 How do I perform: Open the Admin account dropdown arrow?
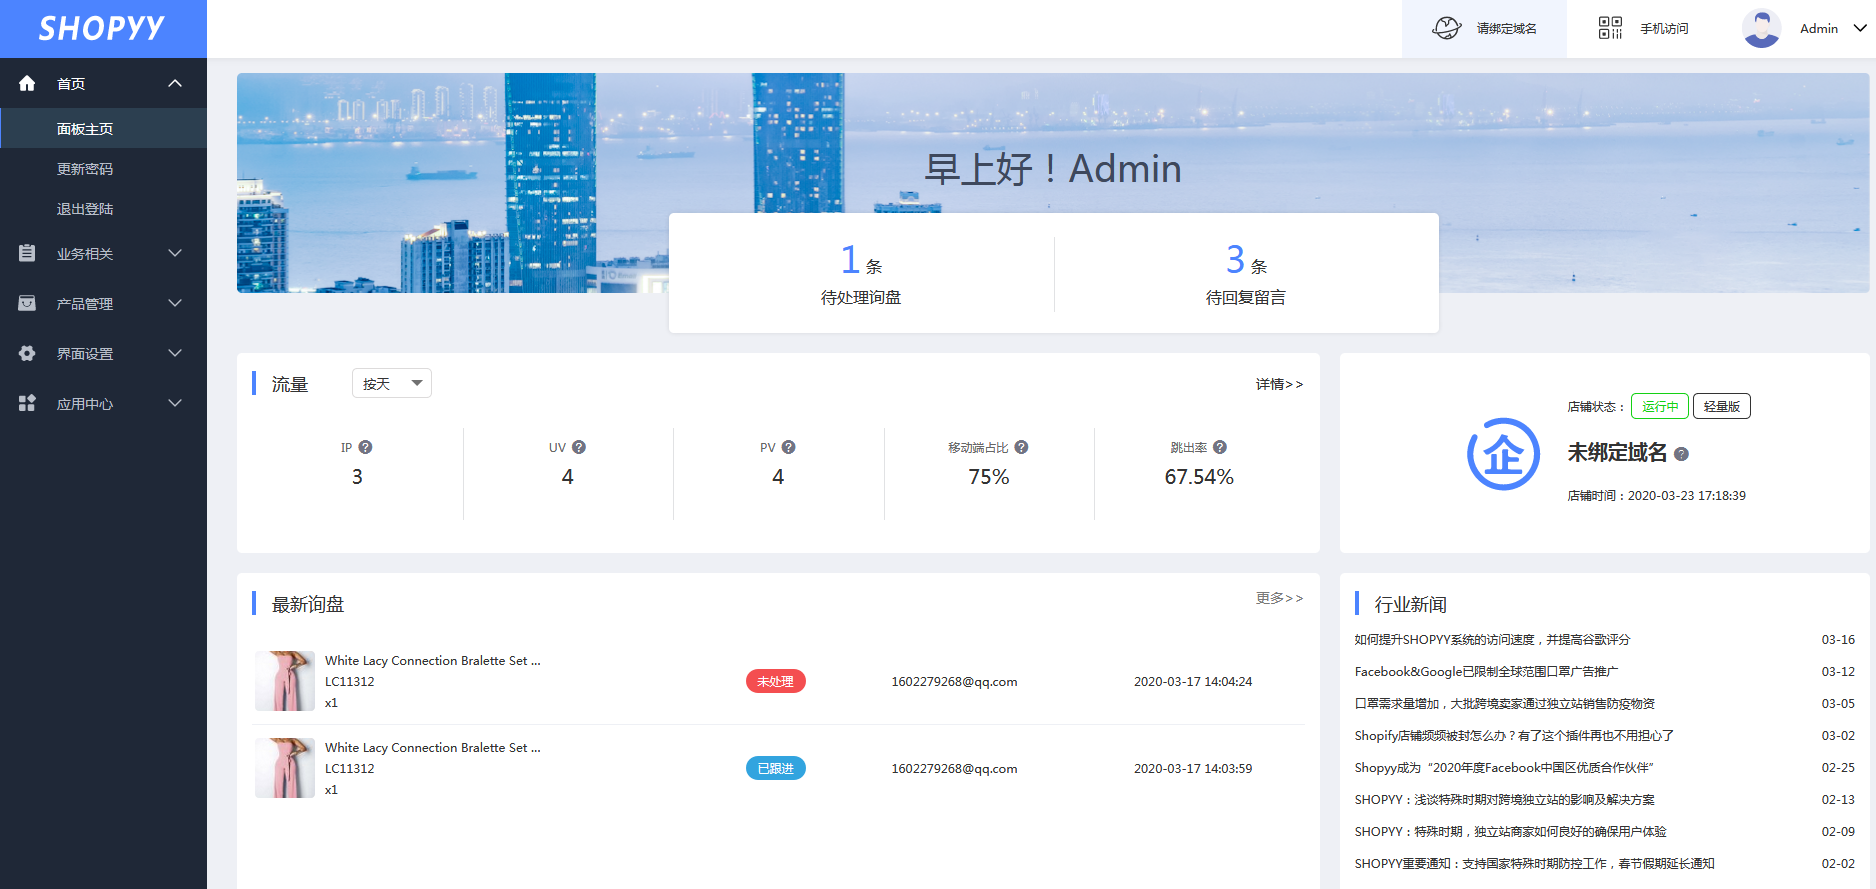(1860, 28)
